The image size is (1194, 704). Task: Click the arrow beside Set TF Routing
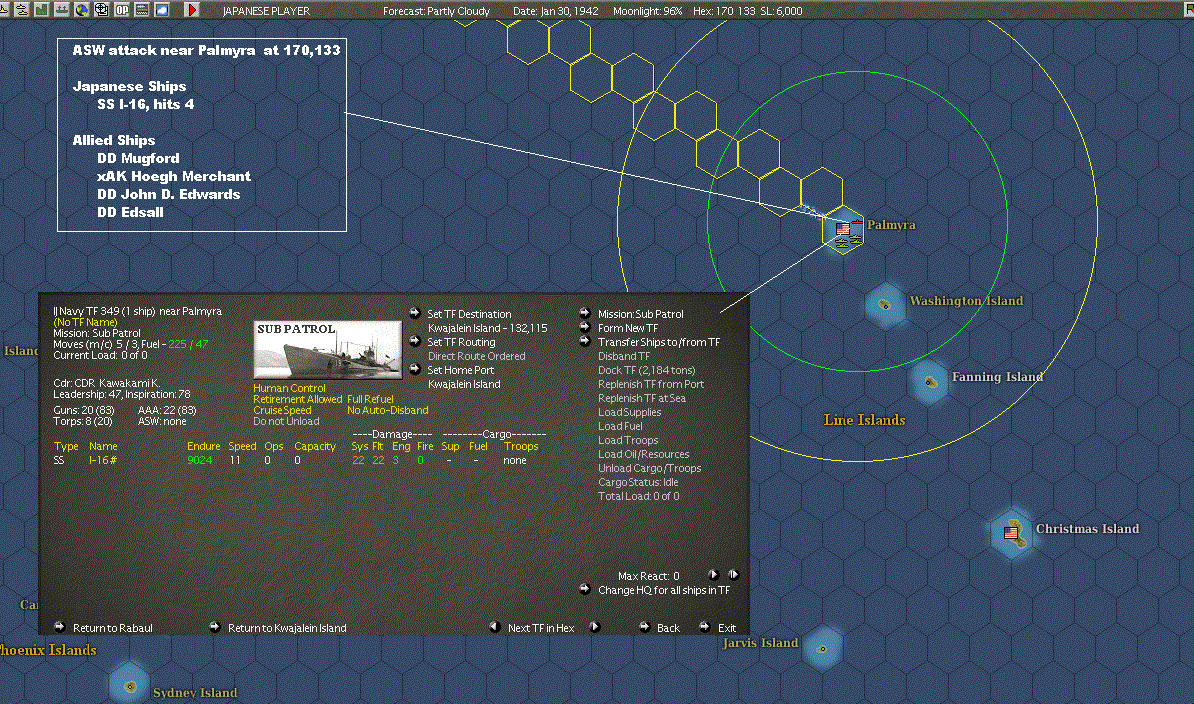[x=415, y=341]
